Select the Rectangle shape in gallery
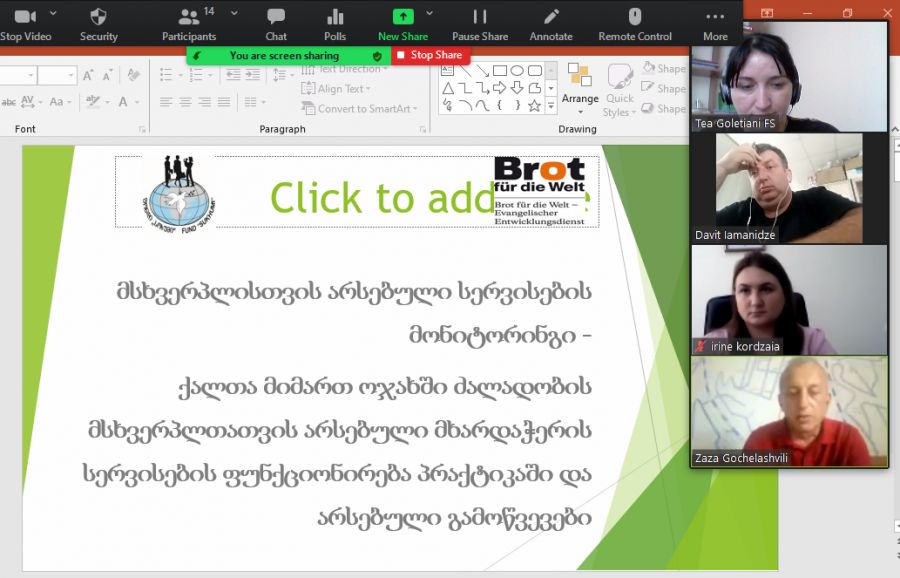Viewport: 900px width, 578px height. [x=500, y=71]
